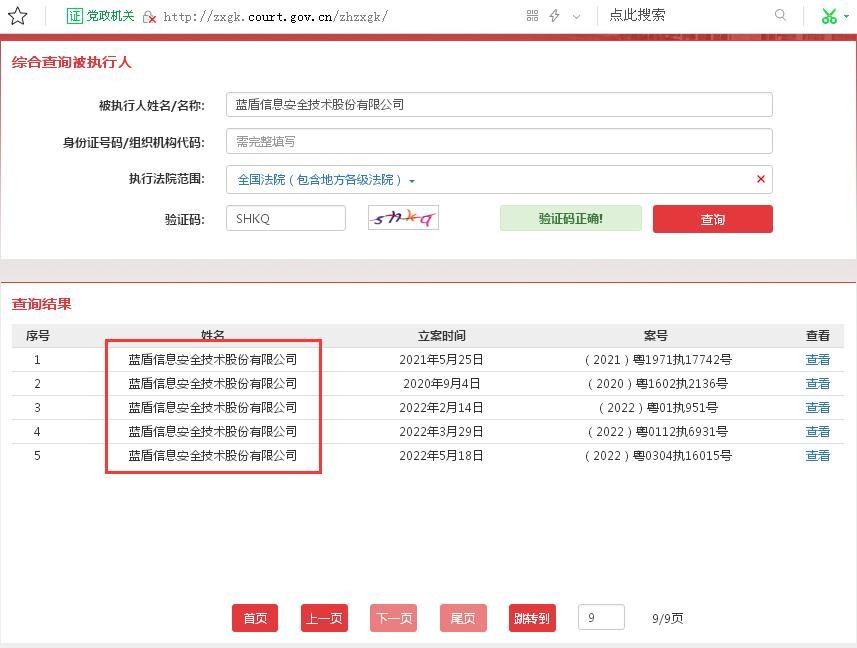Click the URL address text field
This screenshot has height=648, width=857.
[275, 17]
